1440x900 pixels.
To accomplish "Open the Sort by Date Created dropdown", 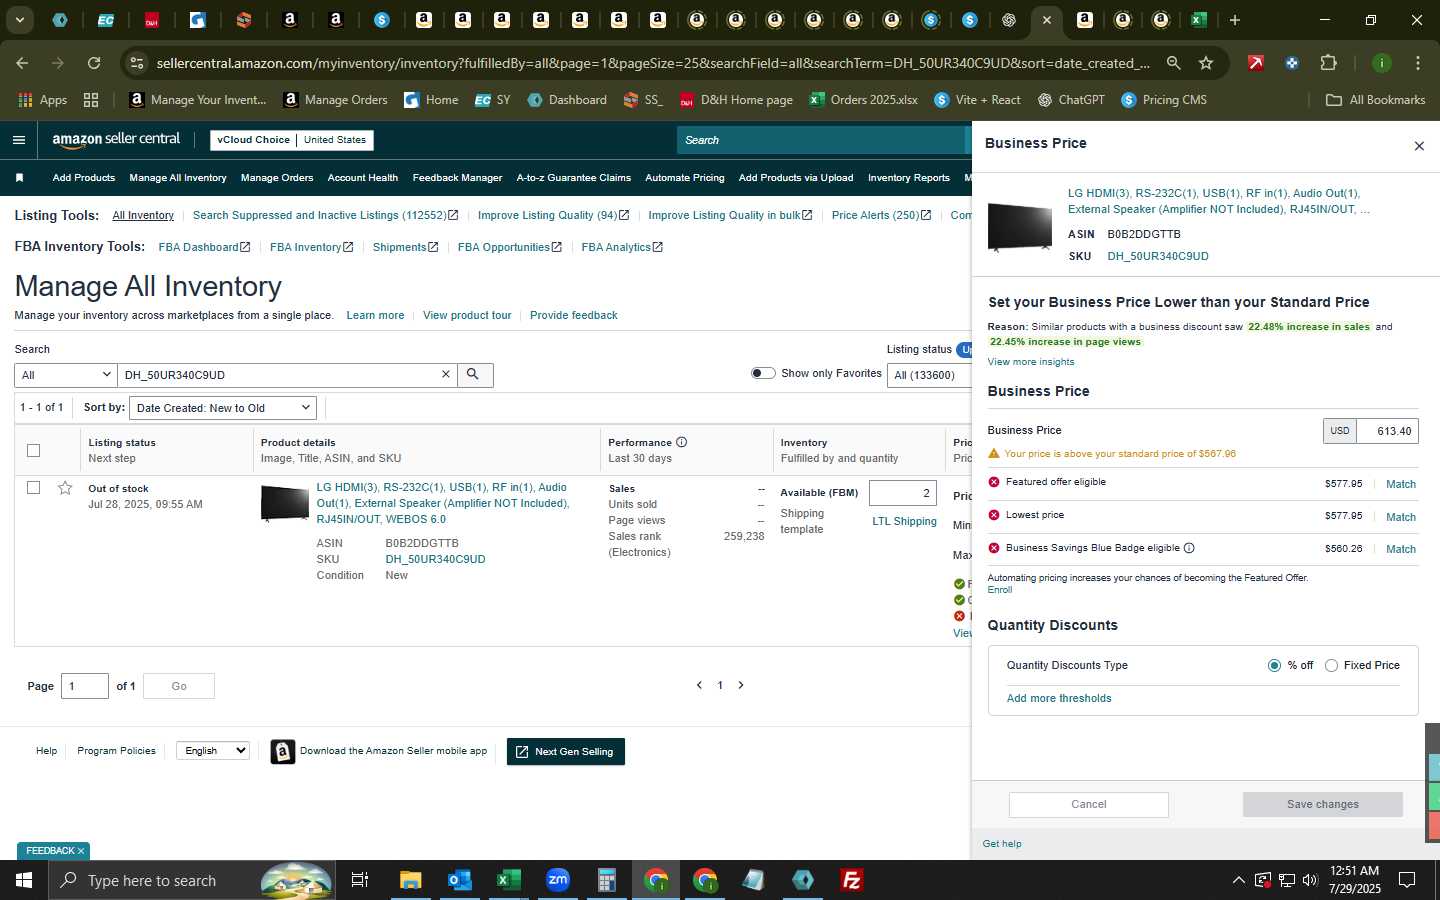I will (223, 408).
